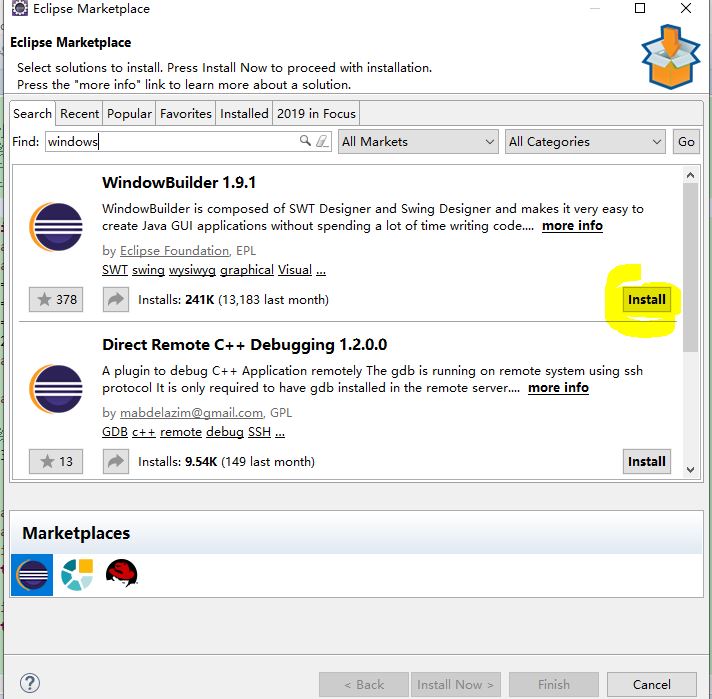This screenshot has height=699, width=712.
Task: Switch to the Search tab
Action: [x=32, y=114]
